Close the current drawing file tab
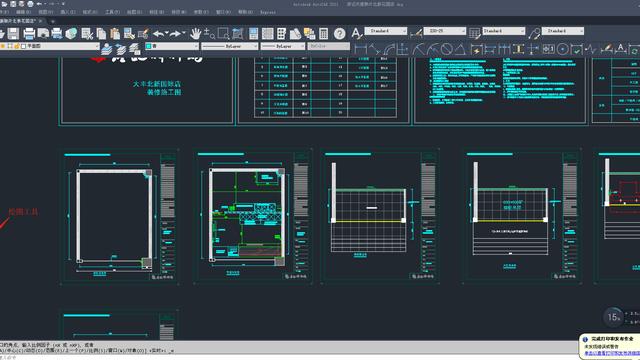Image resolution: width=640 pixels, height=360 pixels. [41, 21]
